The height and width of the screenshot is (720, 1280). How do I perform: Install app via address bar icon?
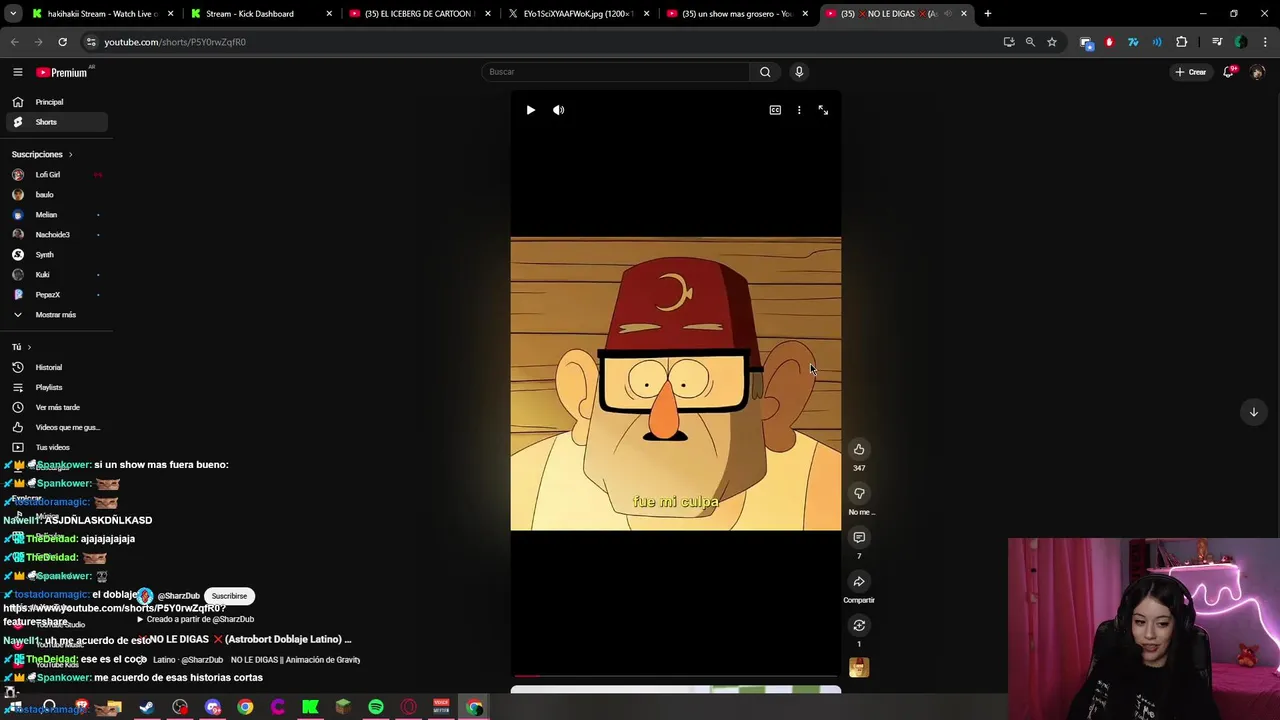pyautogui.click(x=1009, y=42)
